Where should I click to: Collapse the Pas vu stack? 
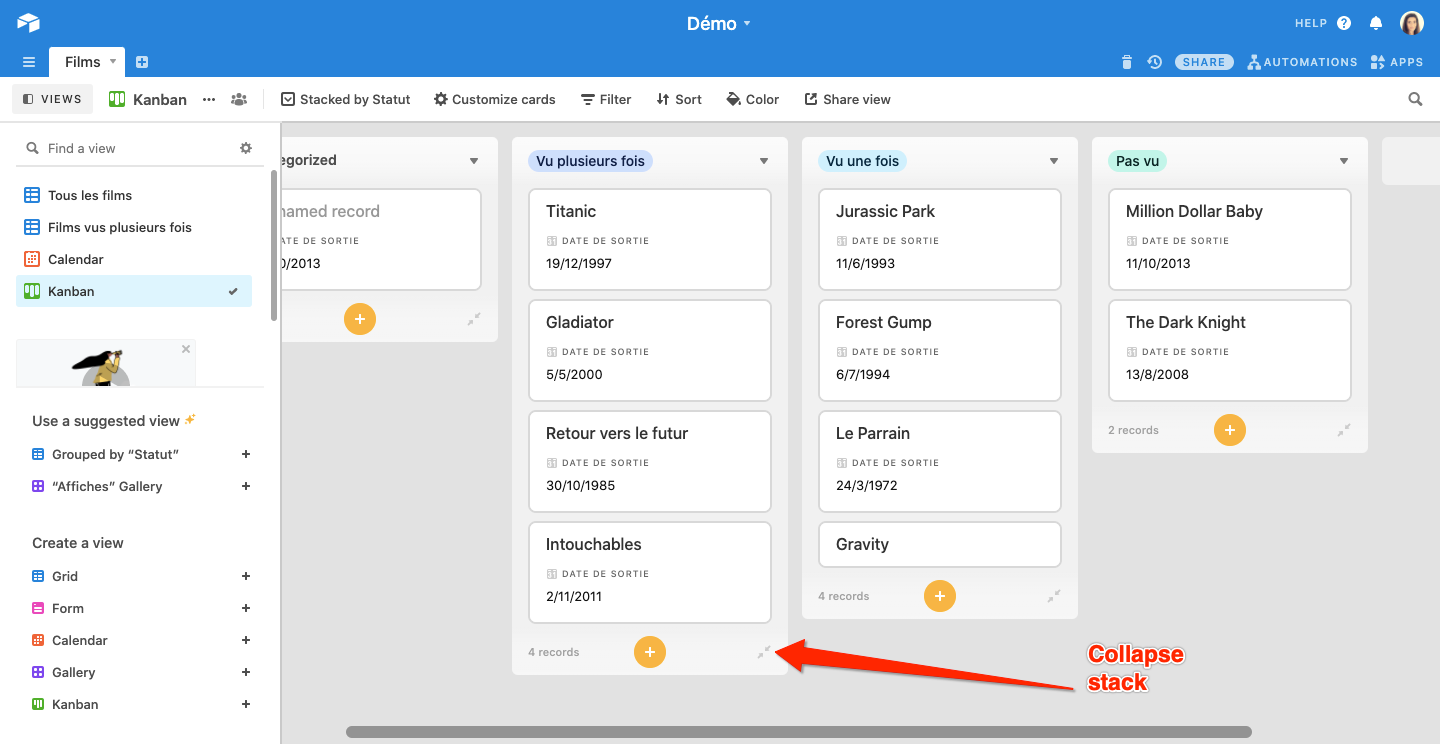[x=1344, y=430]
